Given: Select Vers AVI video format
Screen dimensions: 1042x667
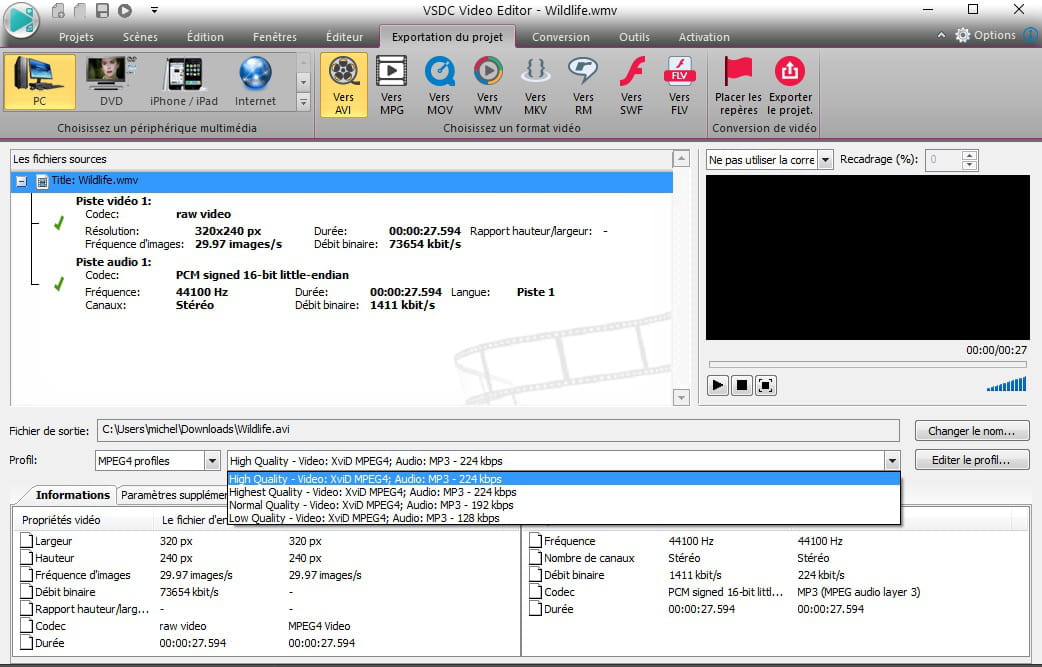Looking at the screenshot, I should tap(343, 85).
